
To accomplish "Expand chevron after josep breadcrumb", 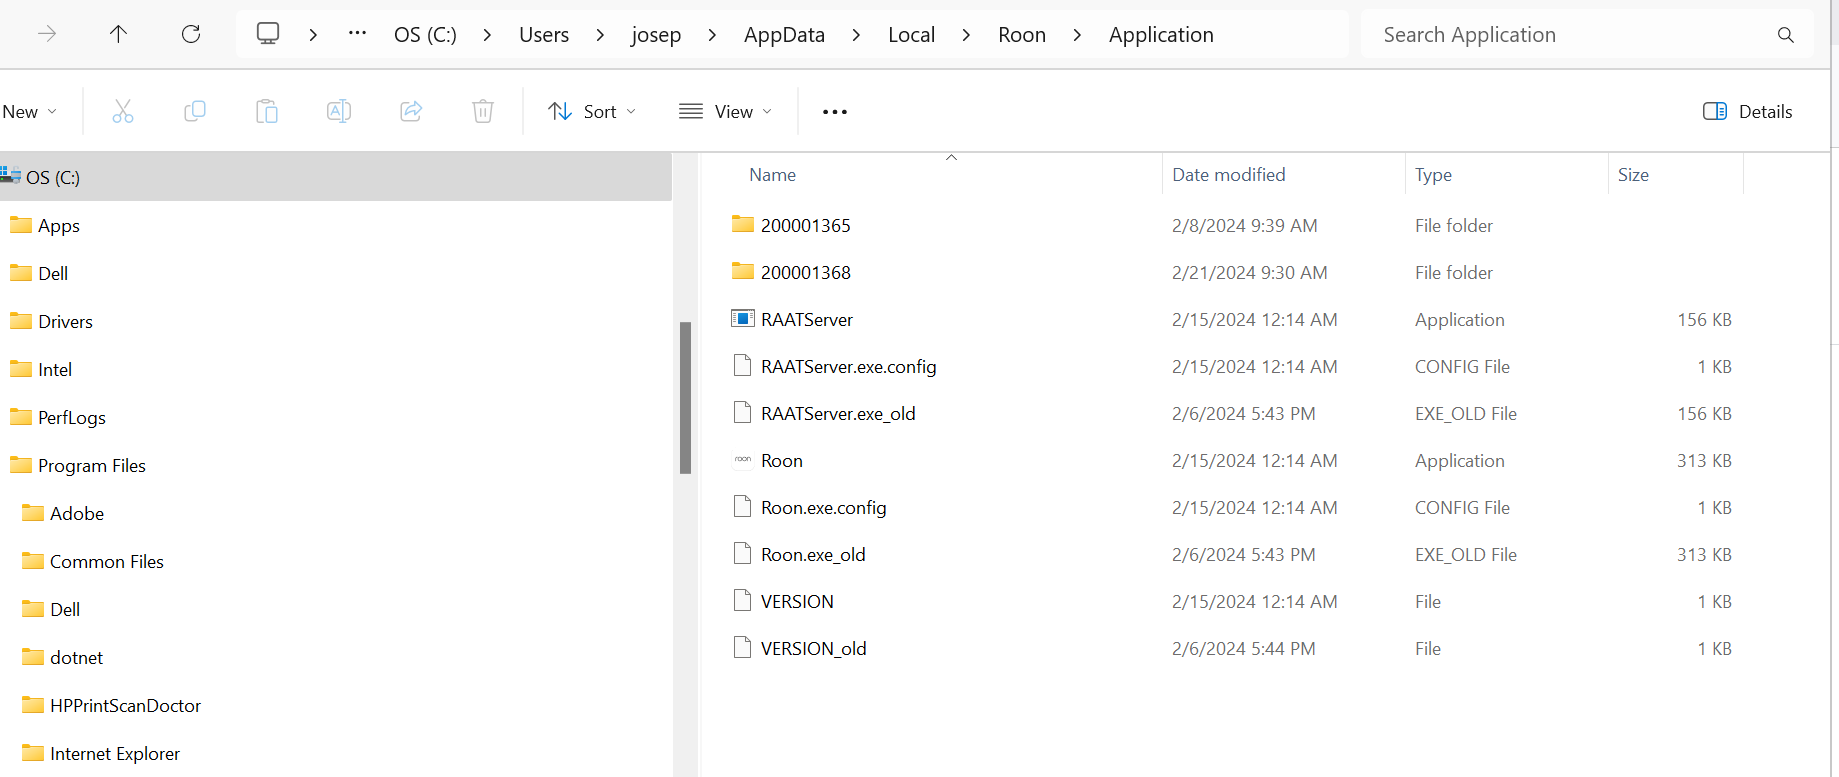I will [712, 35].
